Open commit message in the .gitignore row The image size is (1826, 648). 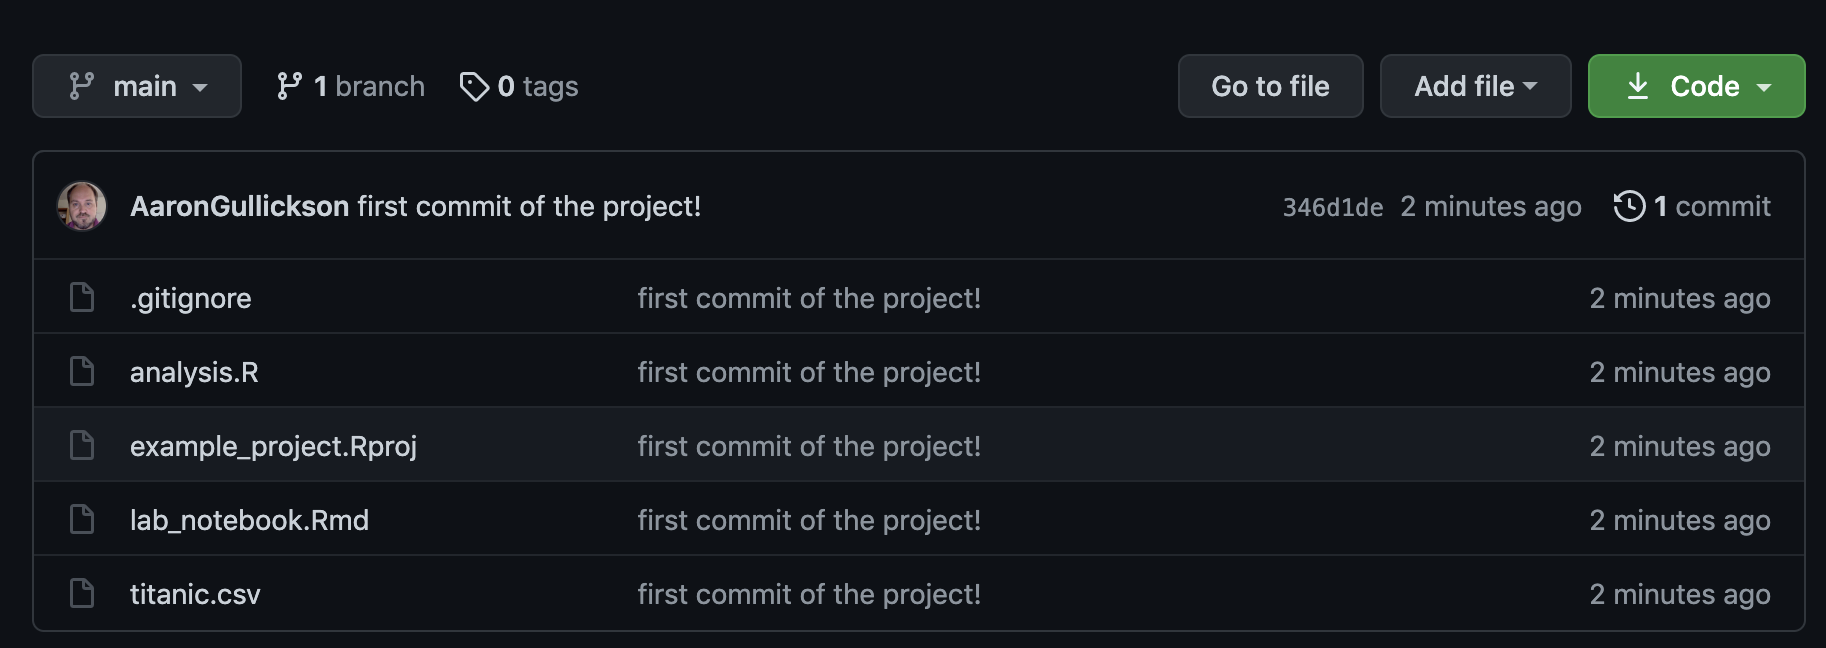(809, 298)
